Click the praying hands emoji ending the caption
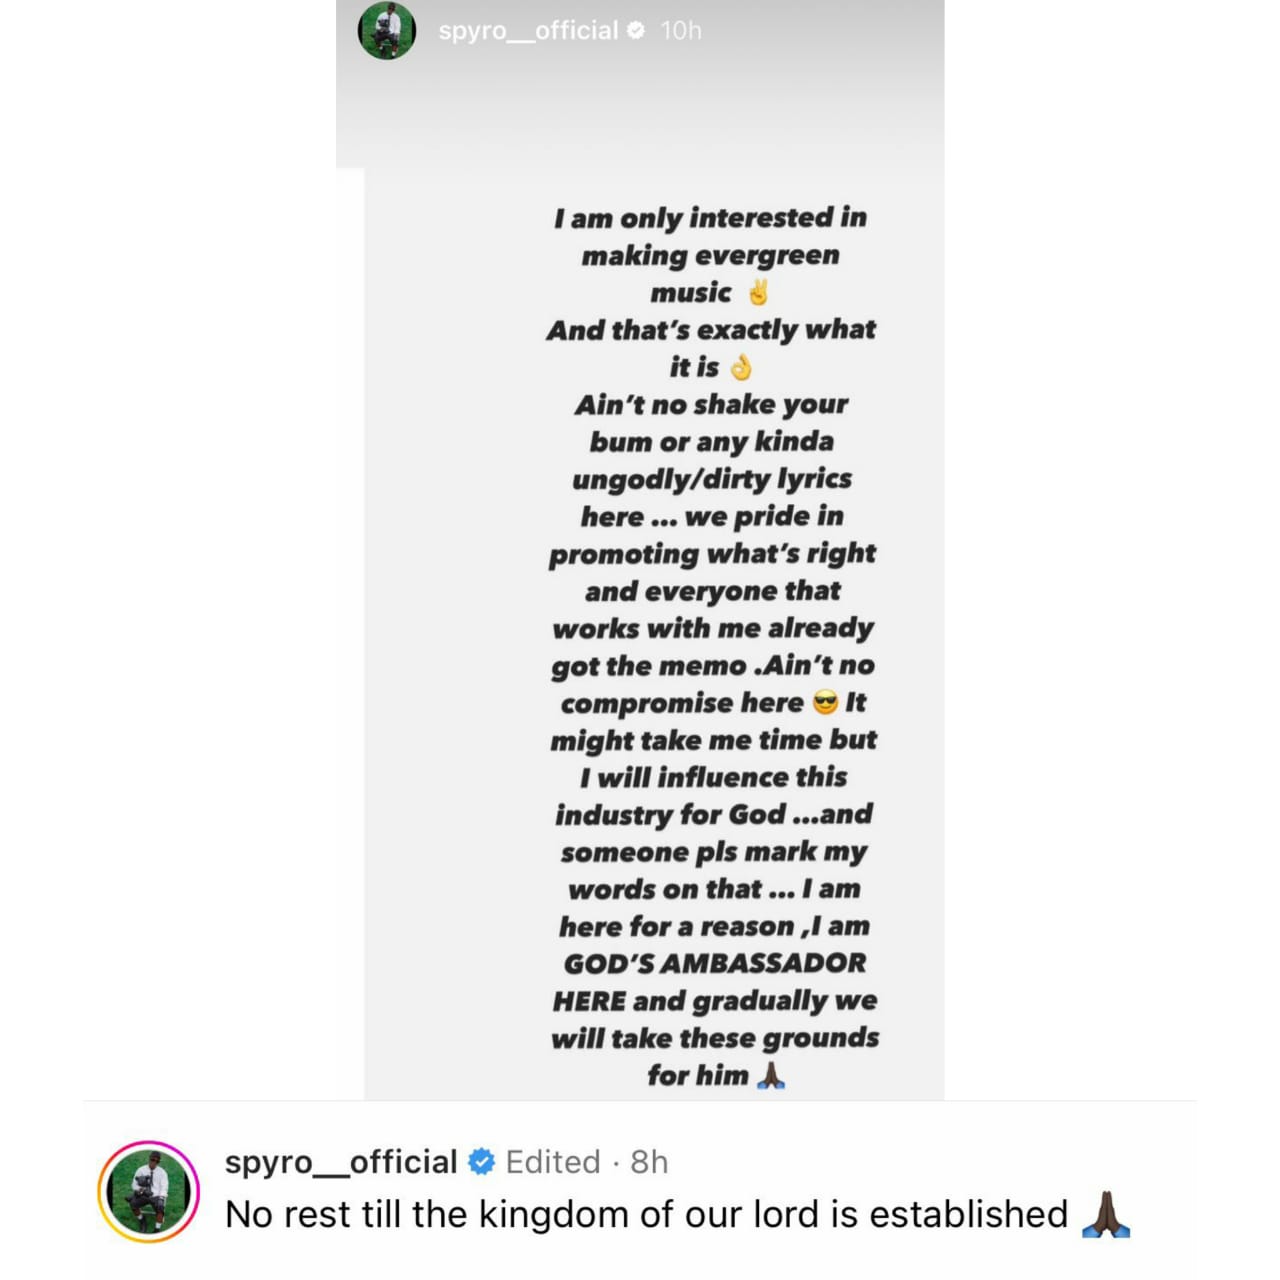This screenshot has width=1280, height=1280. pos(1106,1214)
